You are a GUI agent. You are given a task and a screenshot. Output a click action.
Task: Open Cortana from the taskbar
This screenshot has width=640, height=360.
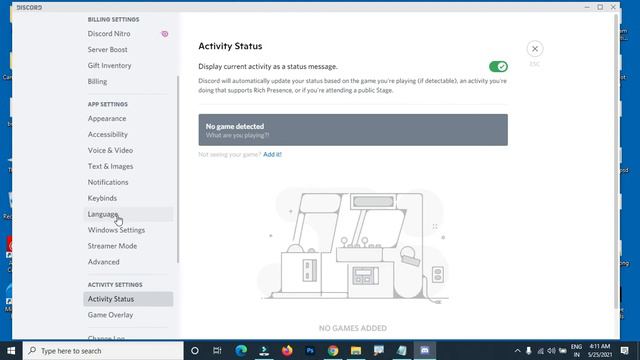click(x=195, y=351)
